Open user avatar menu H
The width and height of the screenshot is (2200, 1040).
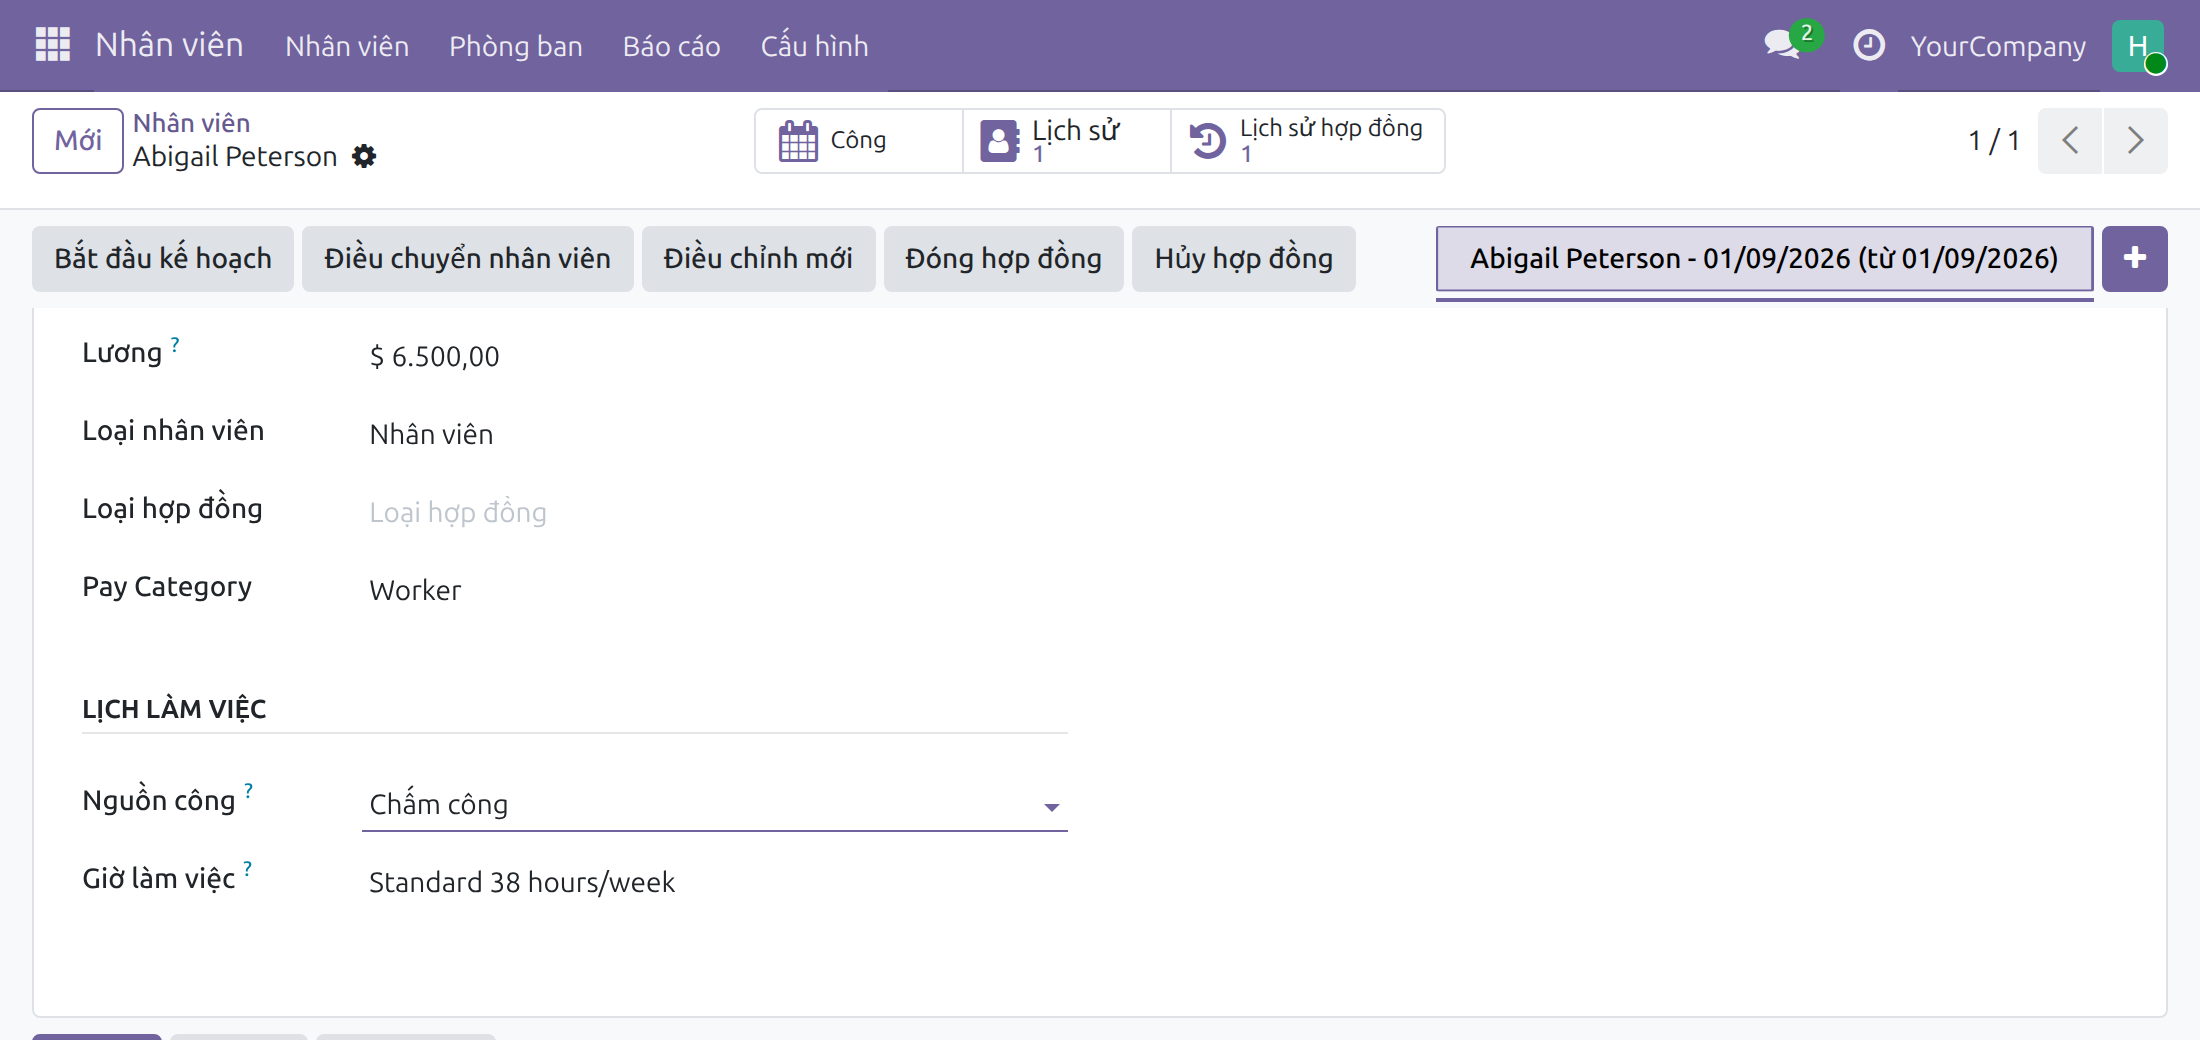2138,46
